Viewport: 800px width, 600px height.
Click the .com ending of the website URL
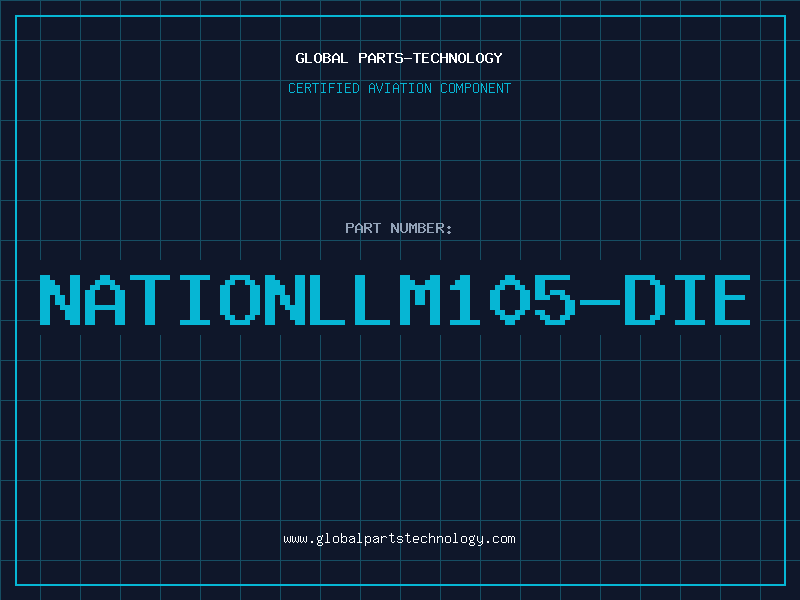[x=499, y=539]
